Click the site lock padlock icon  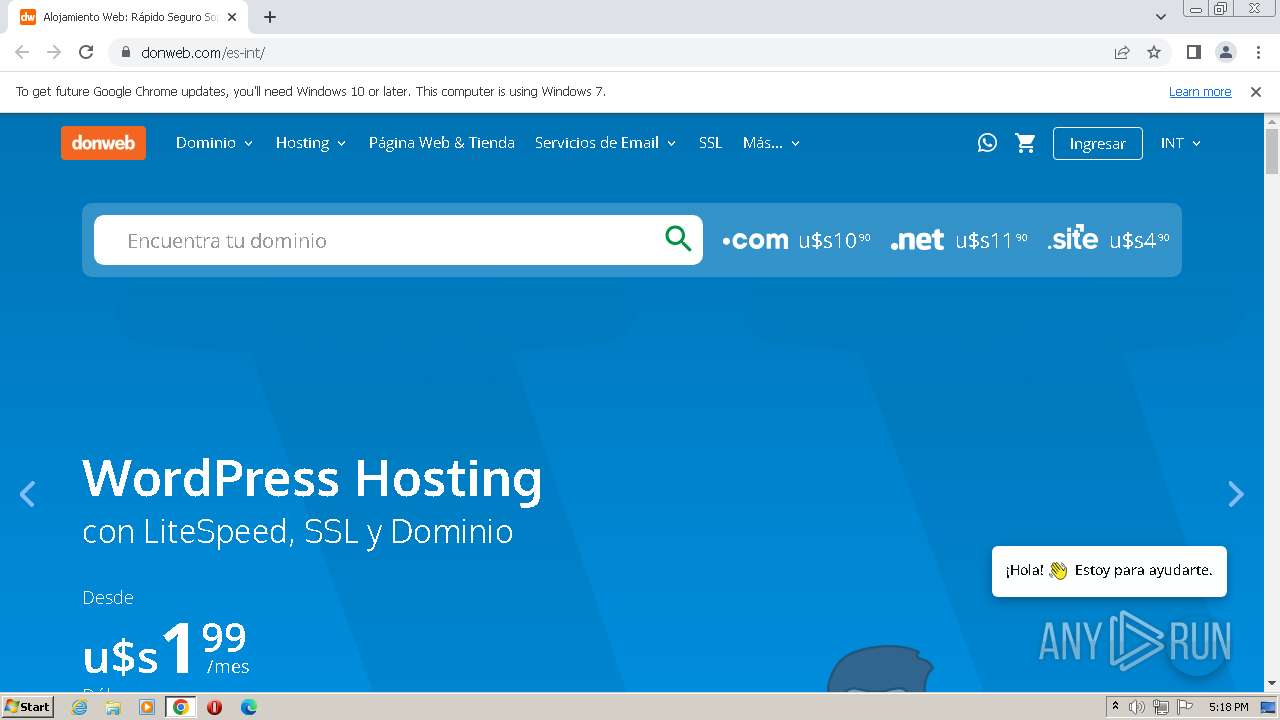(126, 52)
